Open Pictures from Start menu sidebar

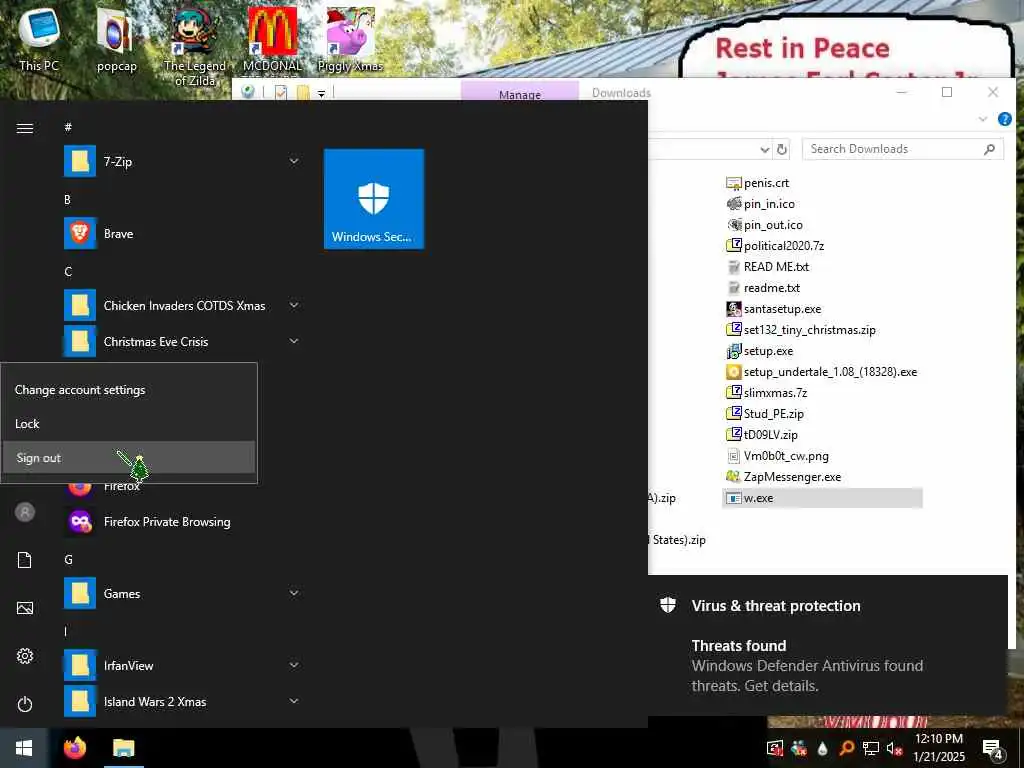[25, 608]
